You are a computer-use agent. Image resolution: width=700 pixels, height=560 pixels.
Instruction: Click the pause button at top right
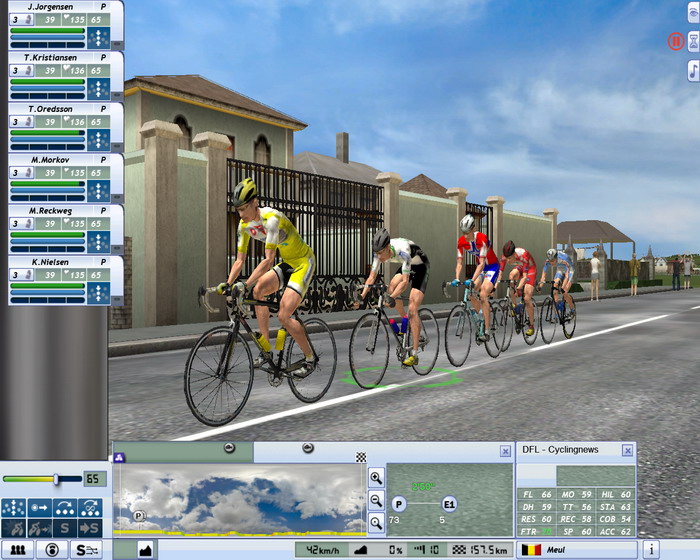(x=675, y=41)
